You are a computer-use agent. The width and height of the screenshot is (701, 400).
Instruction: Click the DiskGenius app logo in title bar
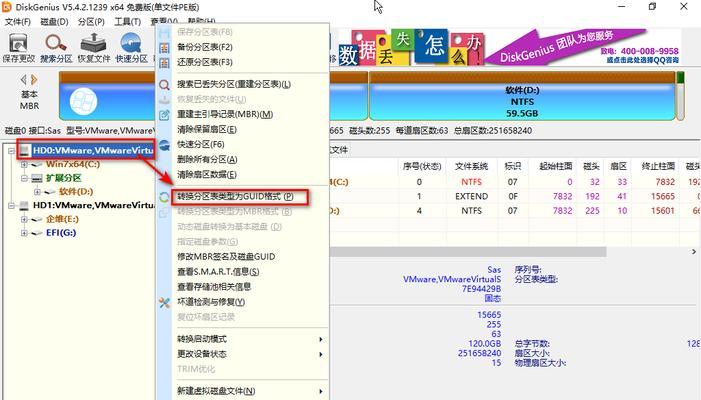click(x=6, y=7)
